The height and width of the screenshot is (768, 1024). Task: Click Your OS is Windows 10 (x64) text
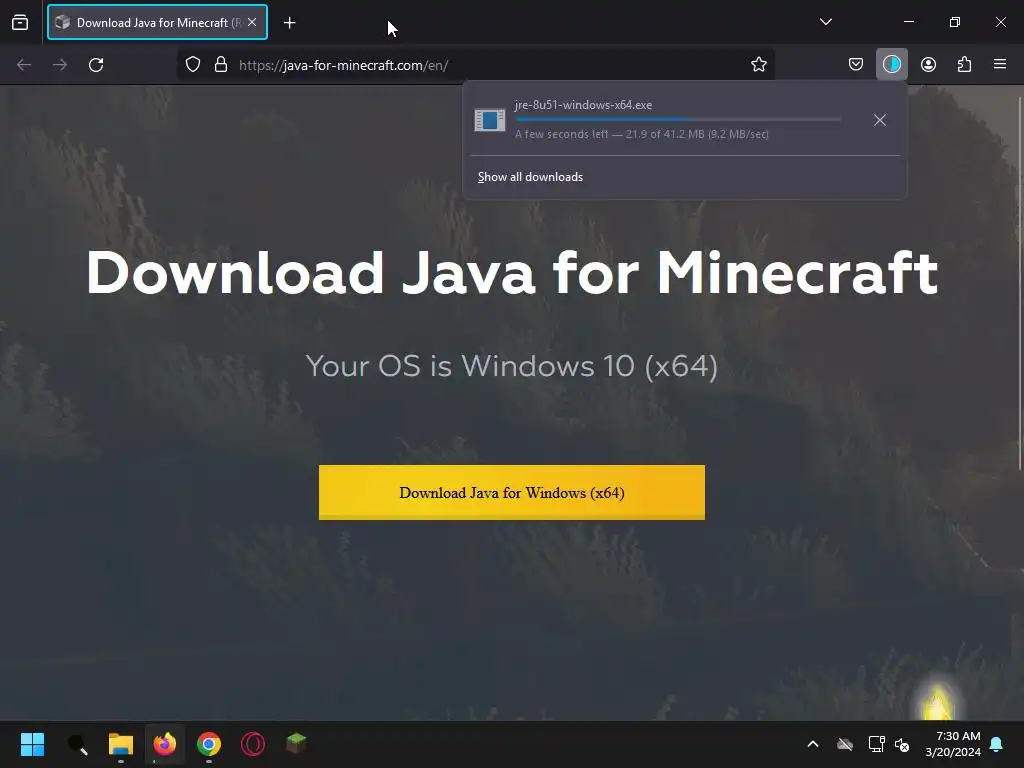(x=512, y=366)
